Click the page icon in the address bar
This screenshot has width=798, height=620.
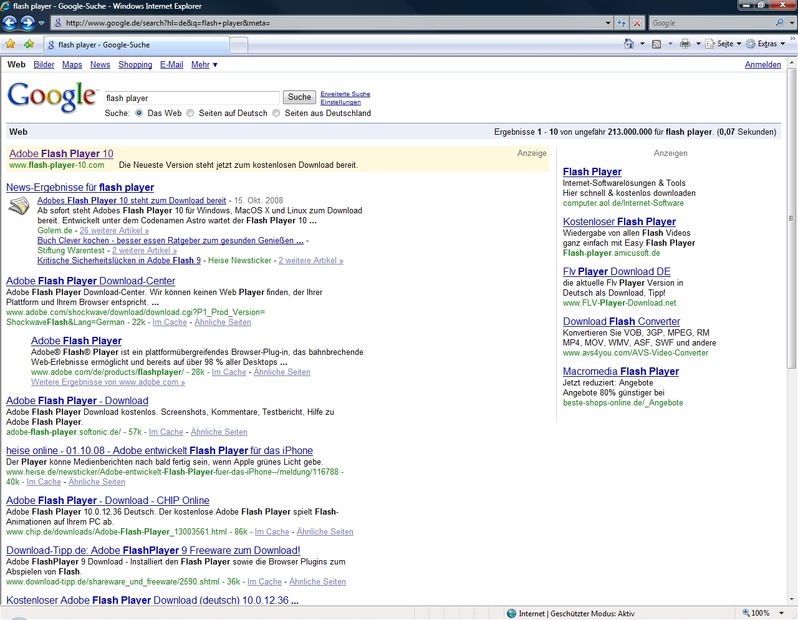58,23
